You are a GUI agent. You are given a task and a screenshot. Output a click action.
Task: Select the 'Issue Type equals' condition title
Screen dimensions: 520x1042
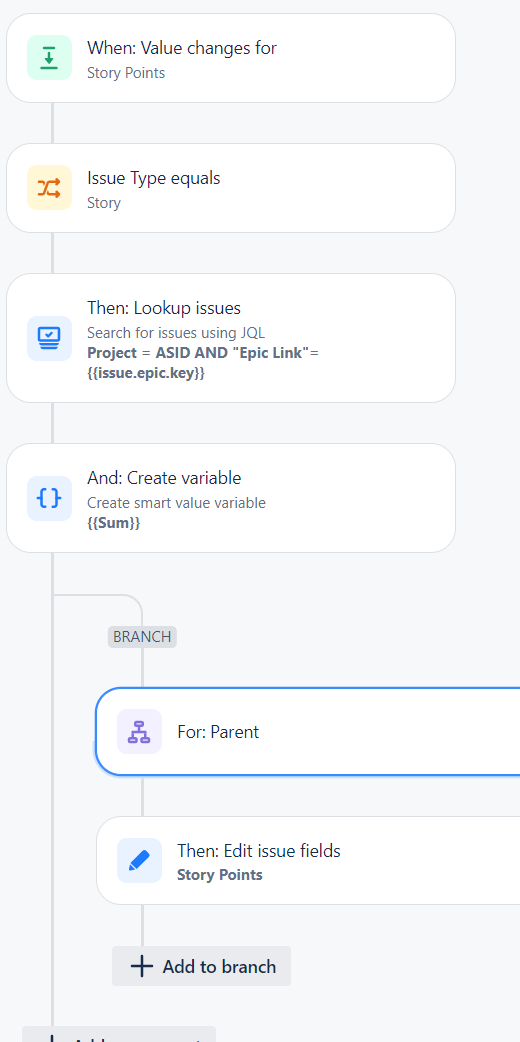(154, 178)
